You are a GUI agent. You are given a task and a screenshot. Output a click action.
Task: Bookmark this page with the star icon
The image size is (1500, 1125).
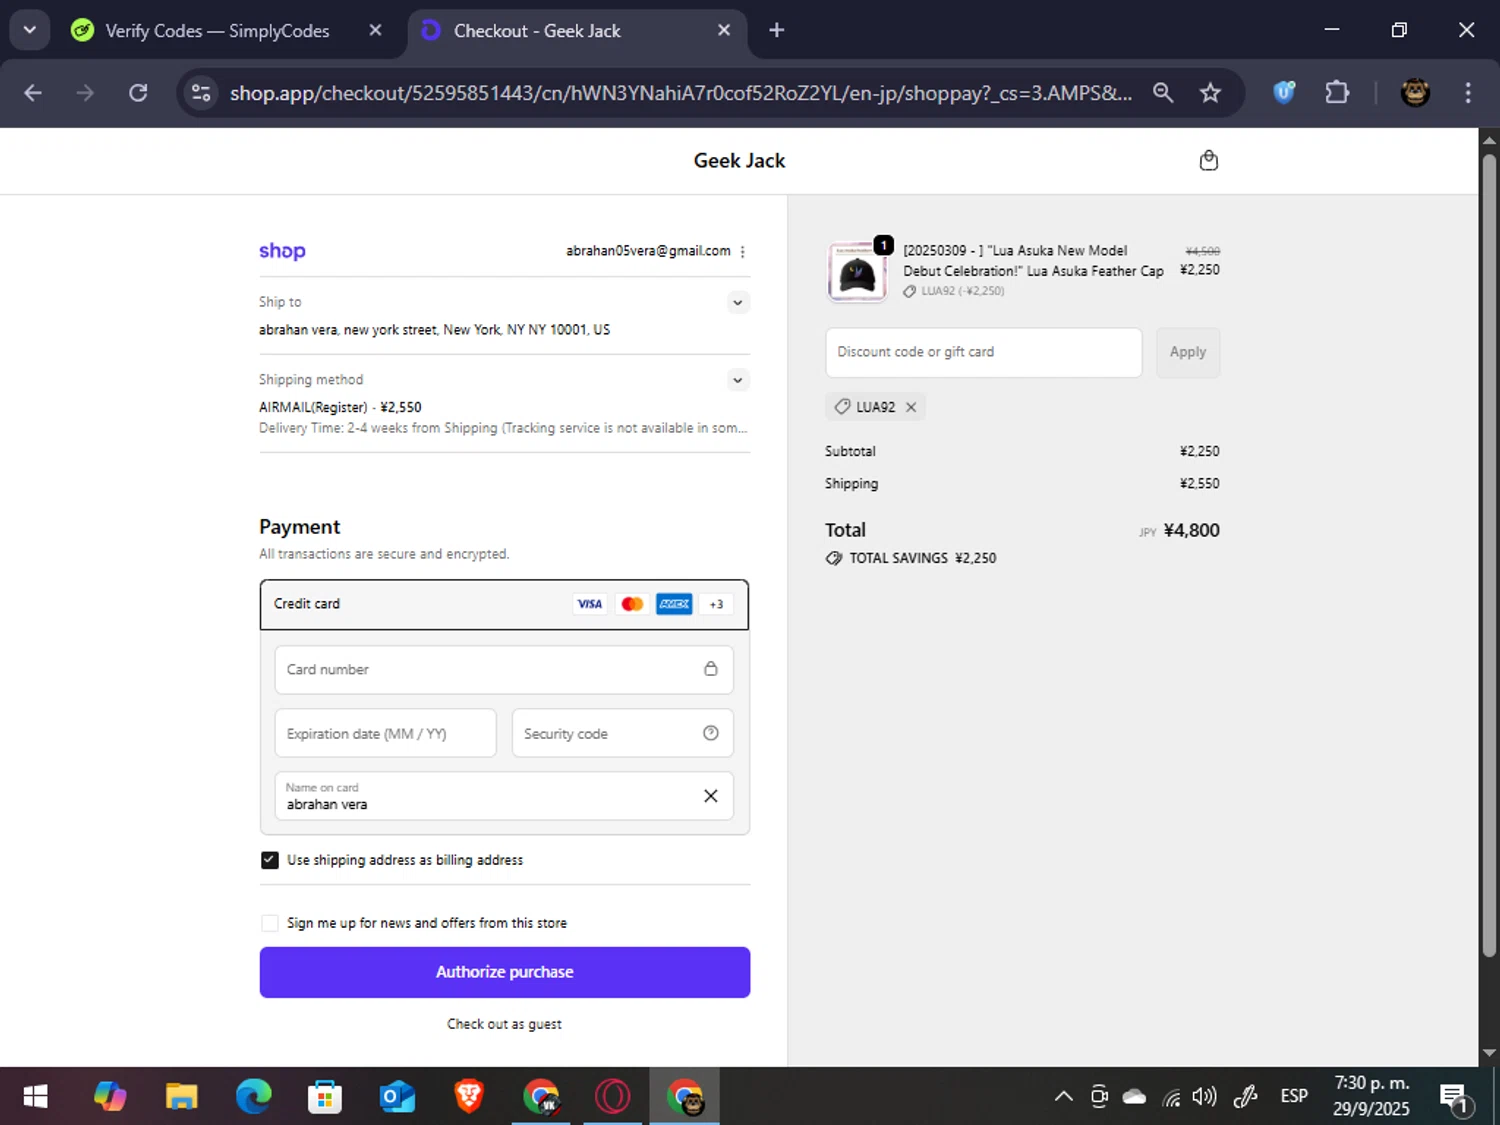(1210, 93)
